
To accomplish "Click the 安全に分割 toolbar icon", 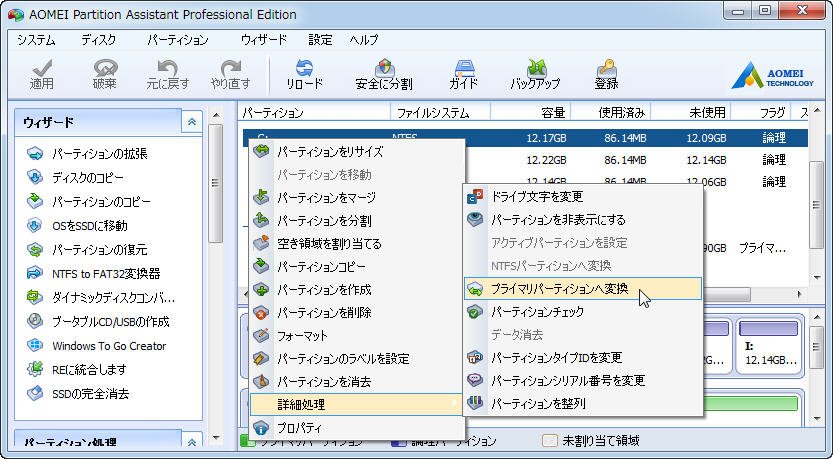I will 384,68.
